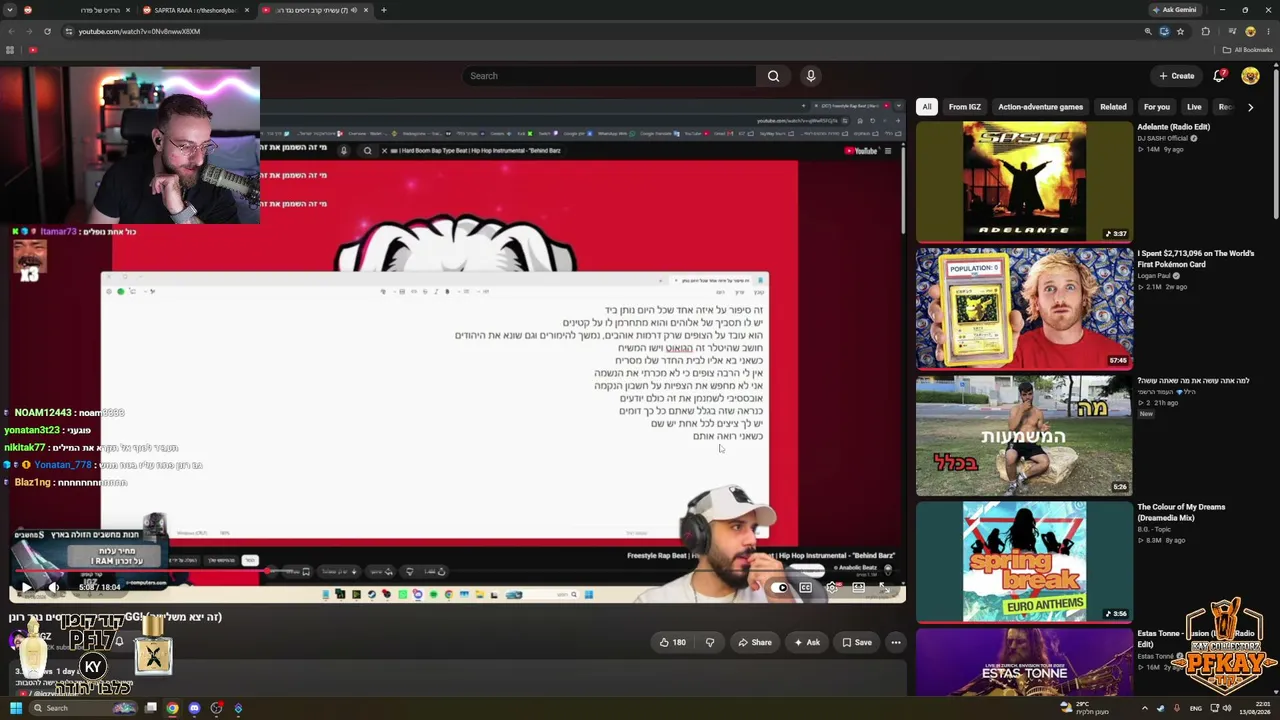The image size is (1280, 720).
Task: Open the Logan Paul Pokémon card thumbnail
Action: click(1024, 308)
